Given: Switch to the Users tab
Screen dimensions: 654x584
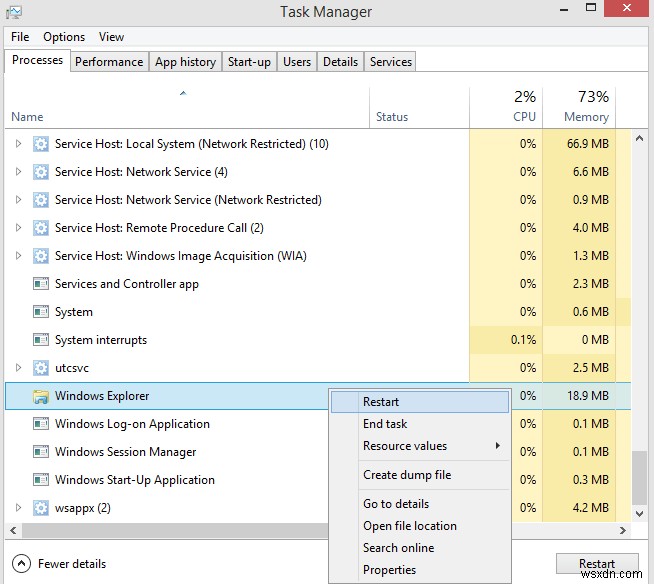Looking at the screenshot, I should point(297,62).
